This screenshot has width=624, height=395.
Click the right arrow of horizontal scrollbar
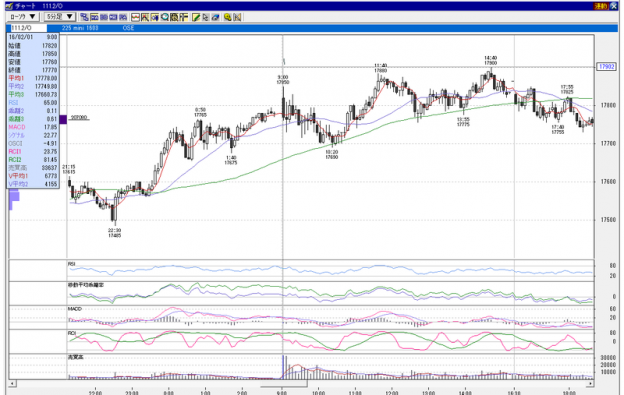coord(591,383)
